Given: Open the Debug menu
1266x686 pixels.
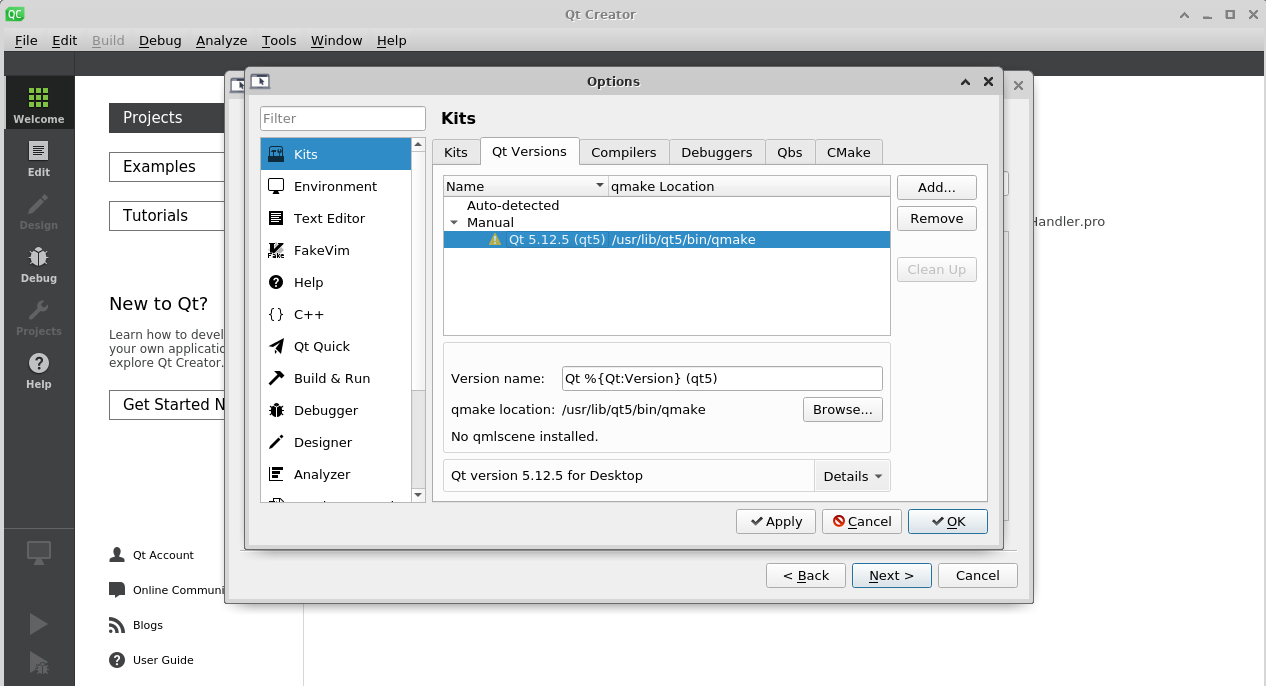Looking at the screenshot, I should 160,40.
